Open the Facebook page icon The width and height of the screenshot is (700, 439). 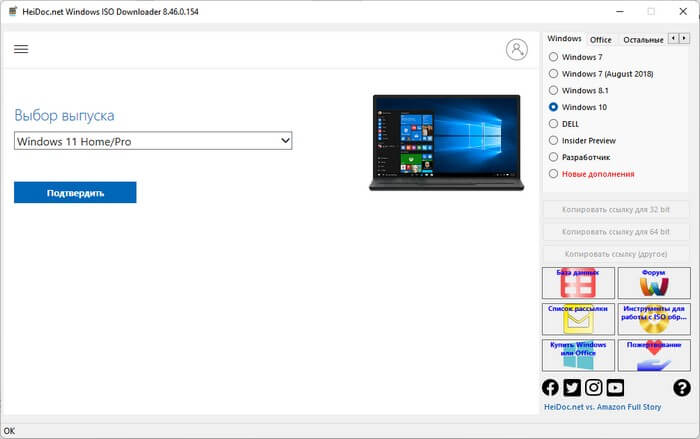[x=550, y=388]
